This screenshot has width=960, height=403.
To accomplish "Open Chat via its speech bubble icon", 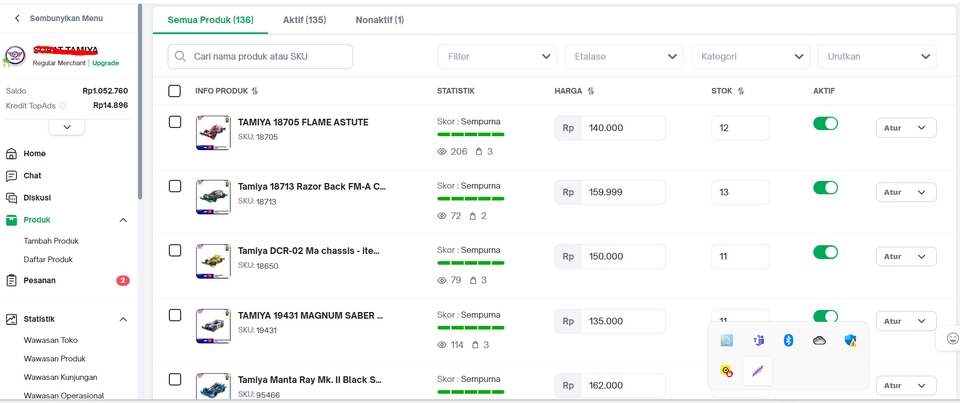I will coord(11,176).
